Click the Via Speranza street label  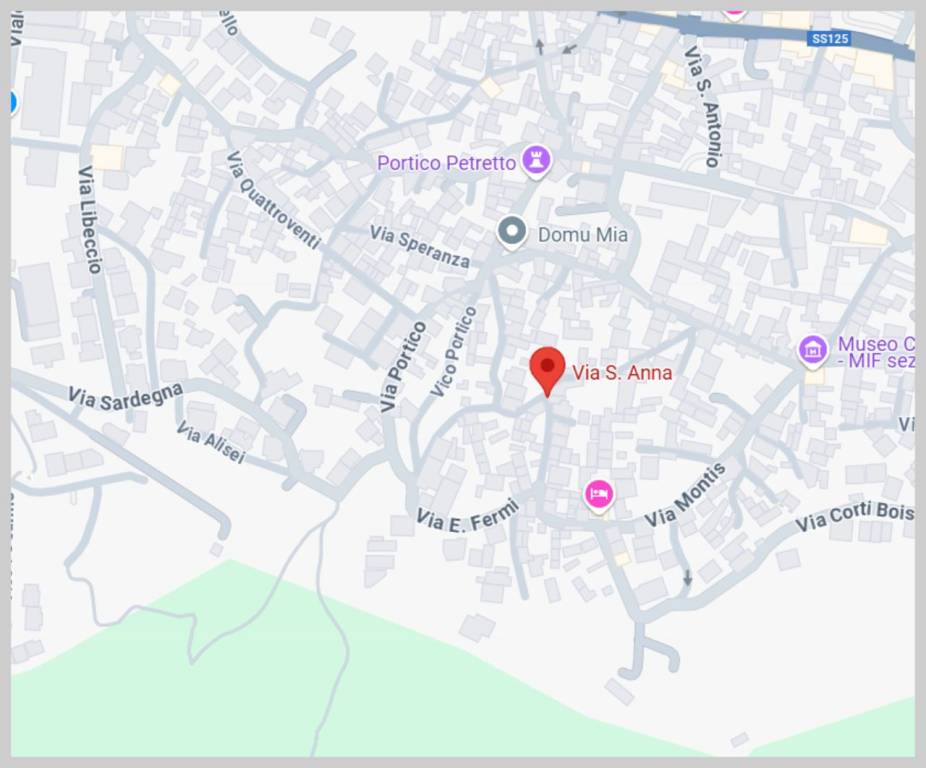pos(420,247)
